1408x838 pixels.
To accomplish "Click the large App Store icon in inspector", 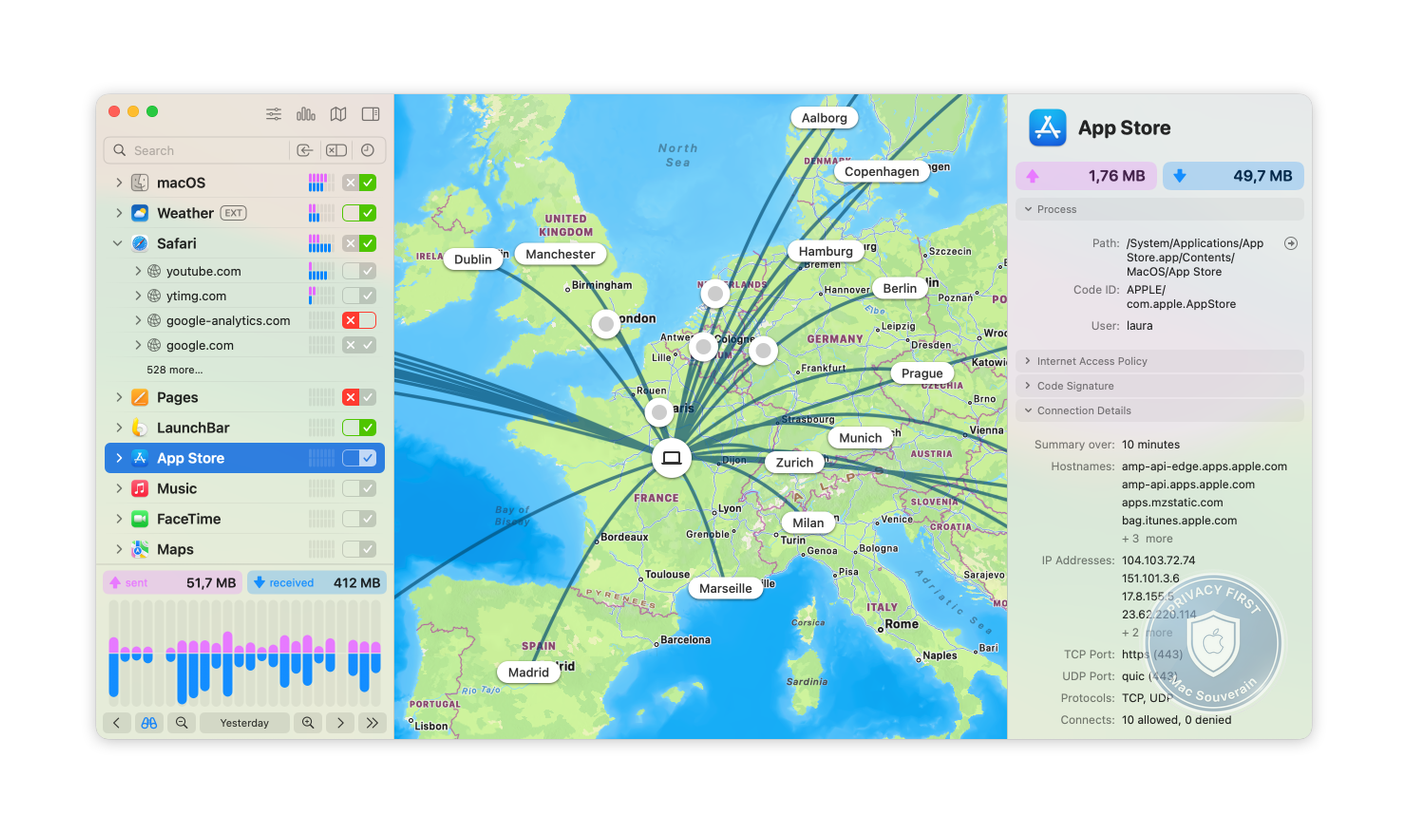I will [1048, 128].
